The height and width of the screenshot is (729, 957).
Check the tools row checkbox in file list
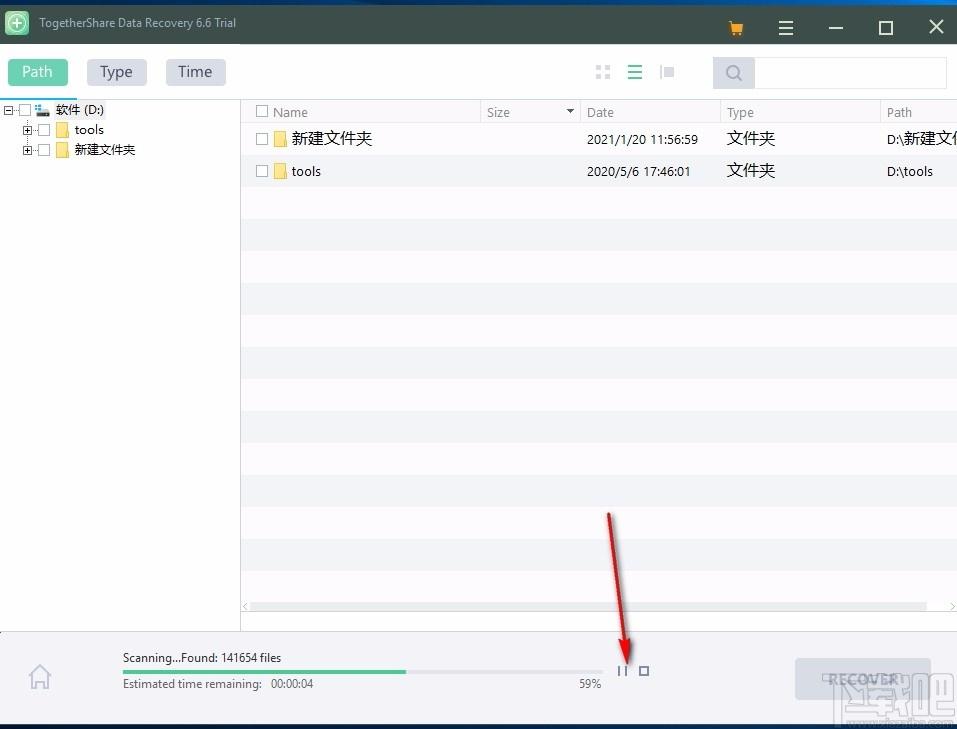(262, 171)
